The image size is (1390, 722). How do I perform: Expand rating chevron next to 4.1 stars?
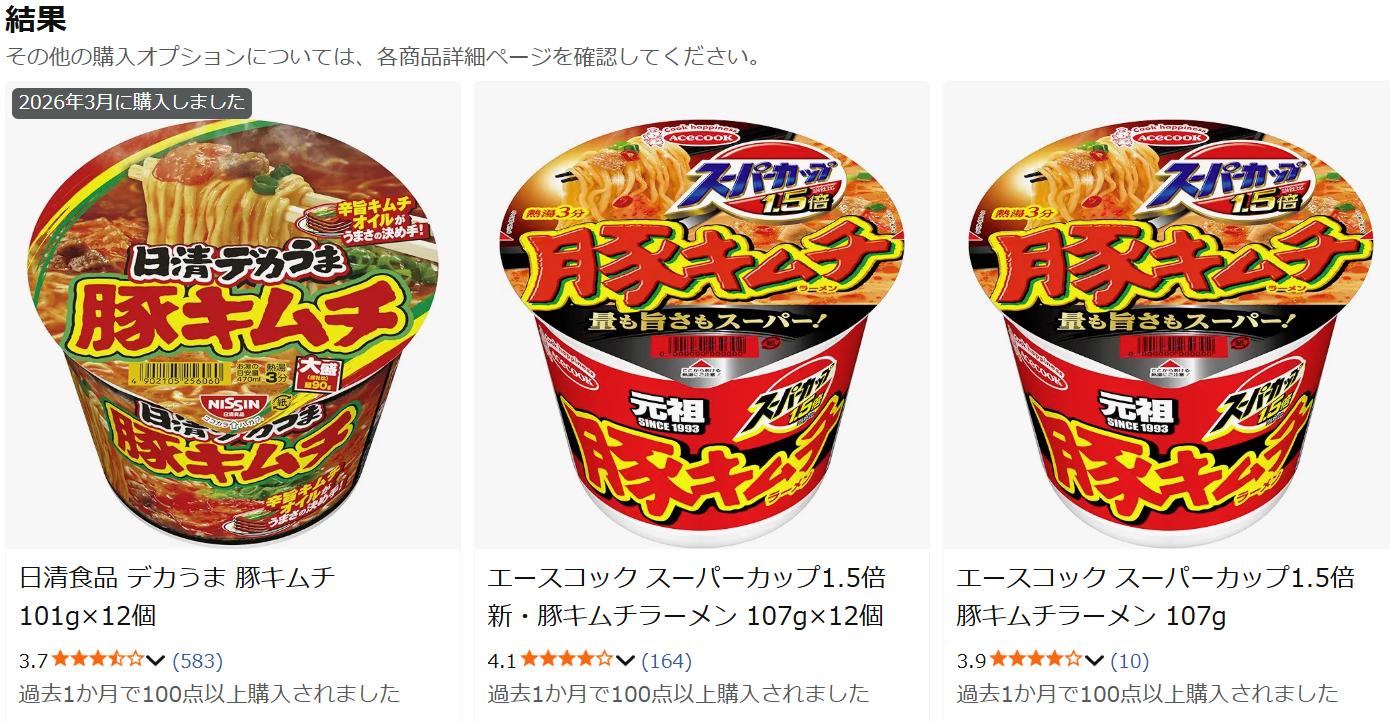625,660
